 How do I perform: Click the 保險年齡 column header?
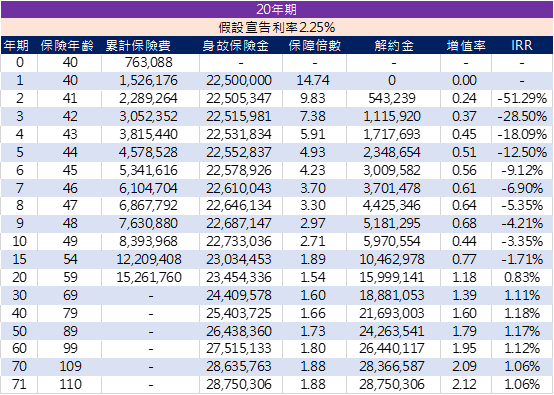[67, 46]
